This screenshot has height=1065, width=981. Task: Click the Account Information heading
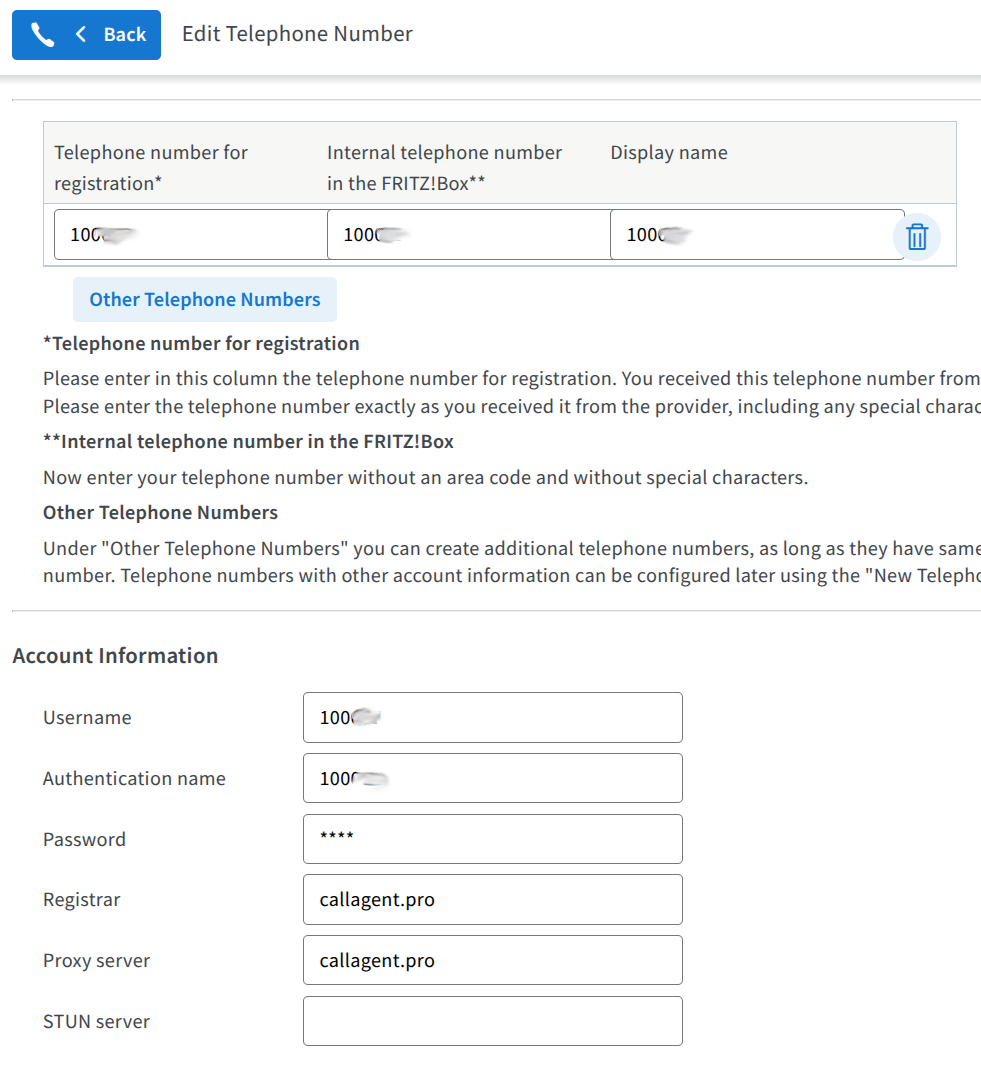tap(114, 655)
